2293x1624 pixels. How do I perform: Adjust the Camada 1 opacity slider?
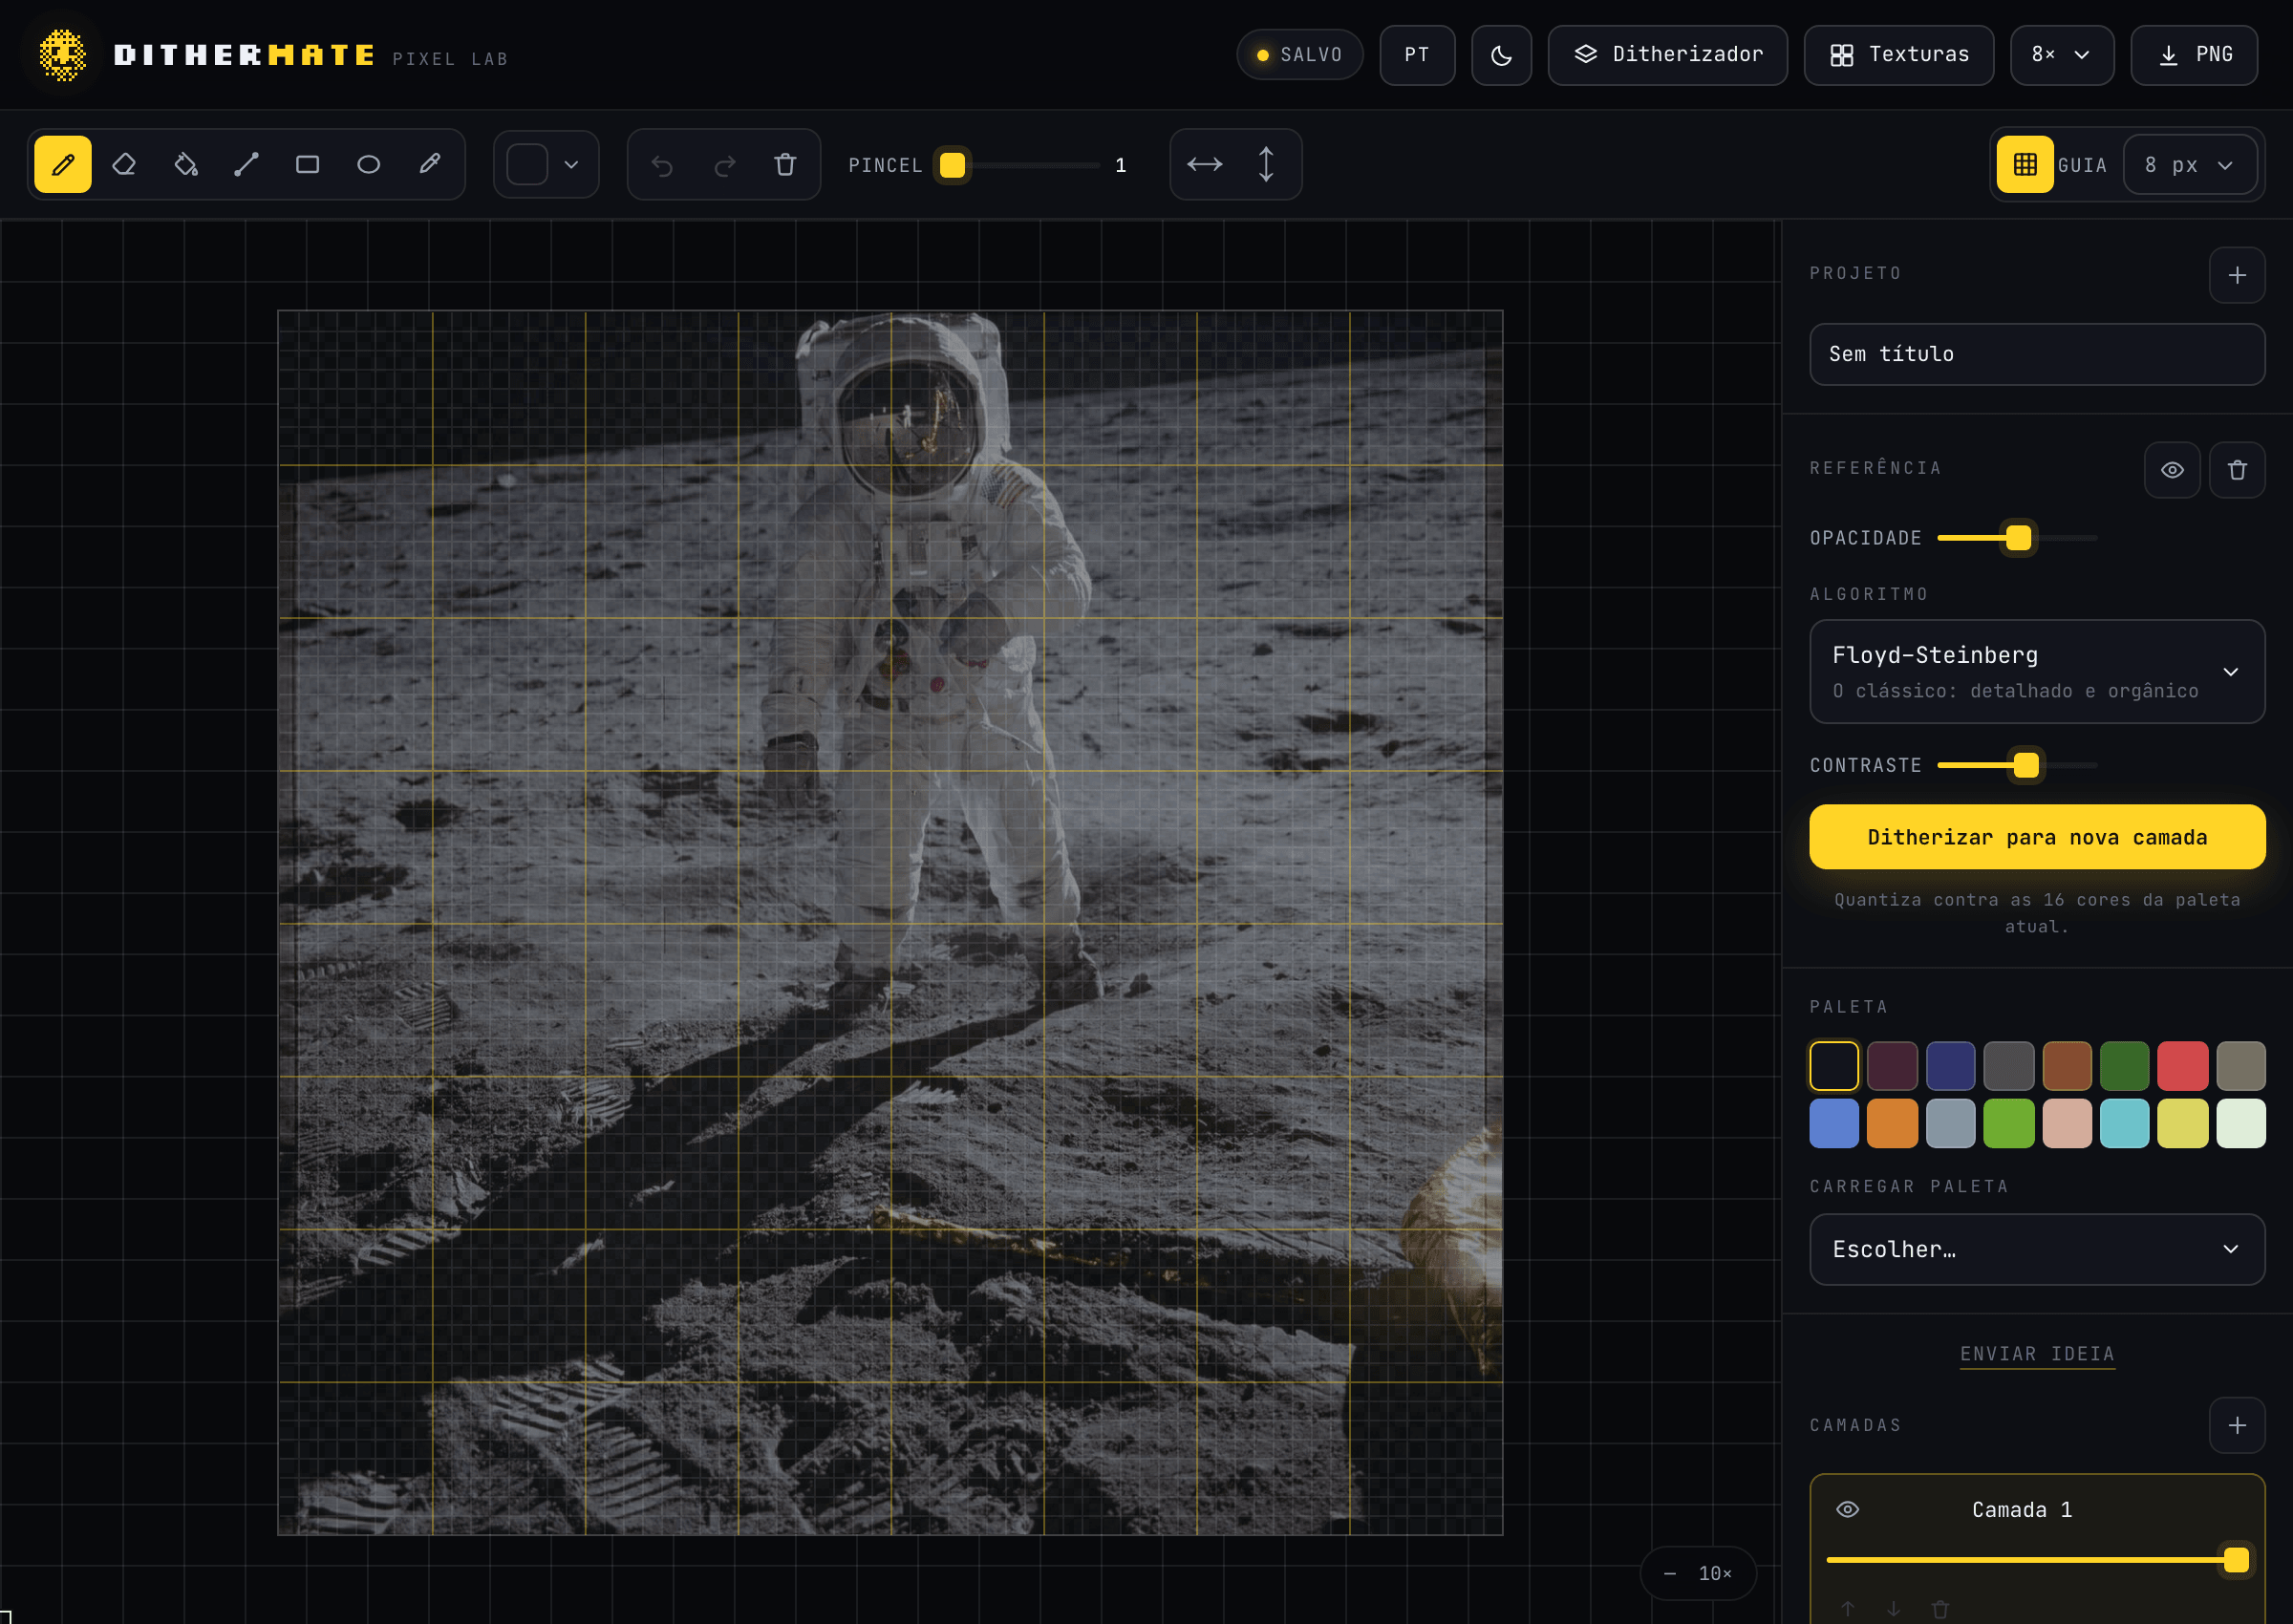pos(2037,1560)
